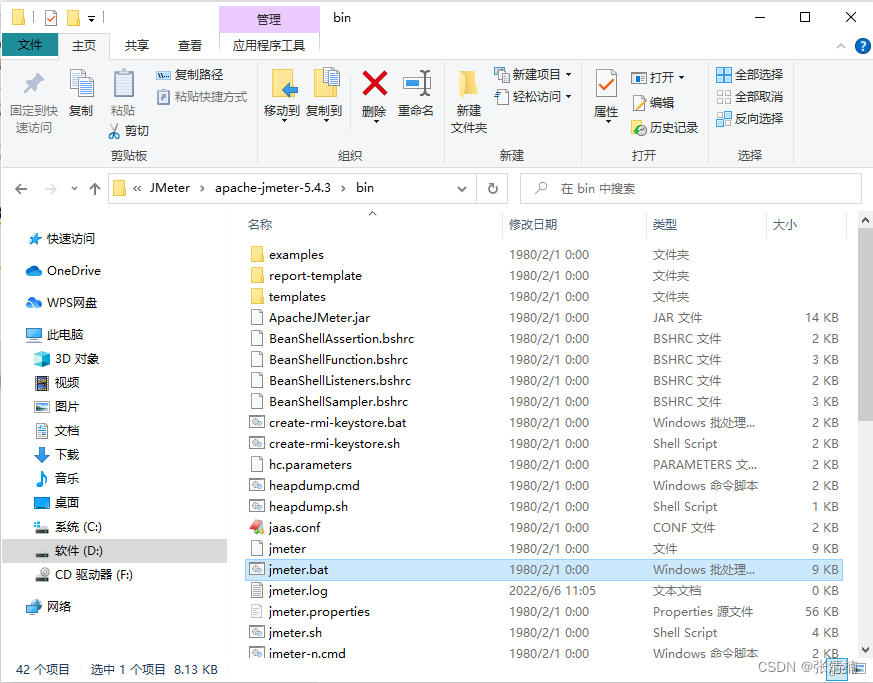Viewport: 873px width, 683px height.
Task: Click the Back navigation arrow
Action: click(21, 189)
